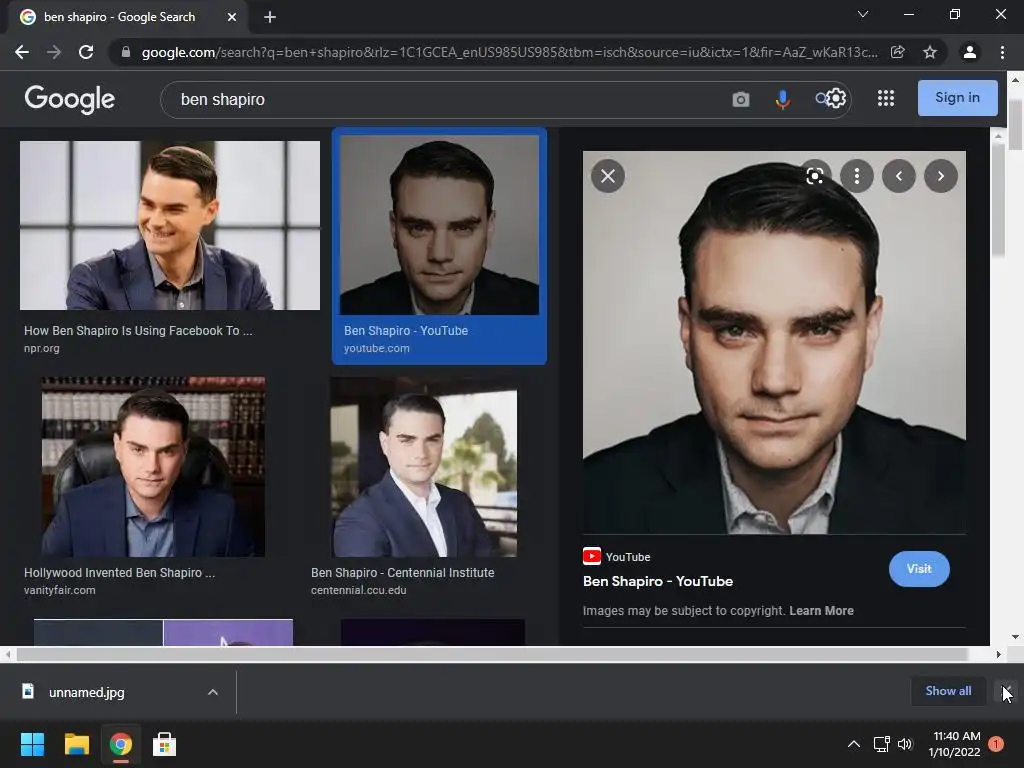The height and width of the screenshot is (768, 1024).
Task: Click Show all downloads
Action: [948, 691]
